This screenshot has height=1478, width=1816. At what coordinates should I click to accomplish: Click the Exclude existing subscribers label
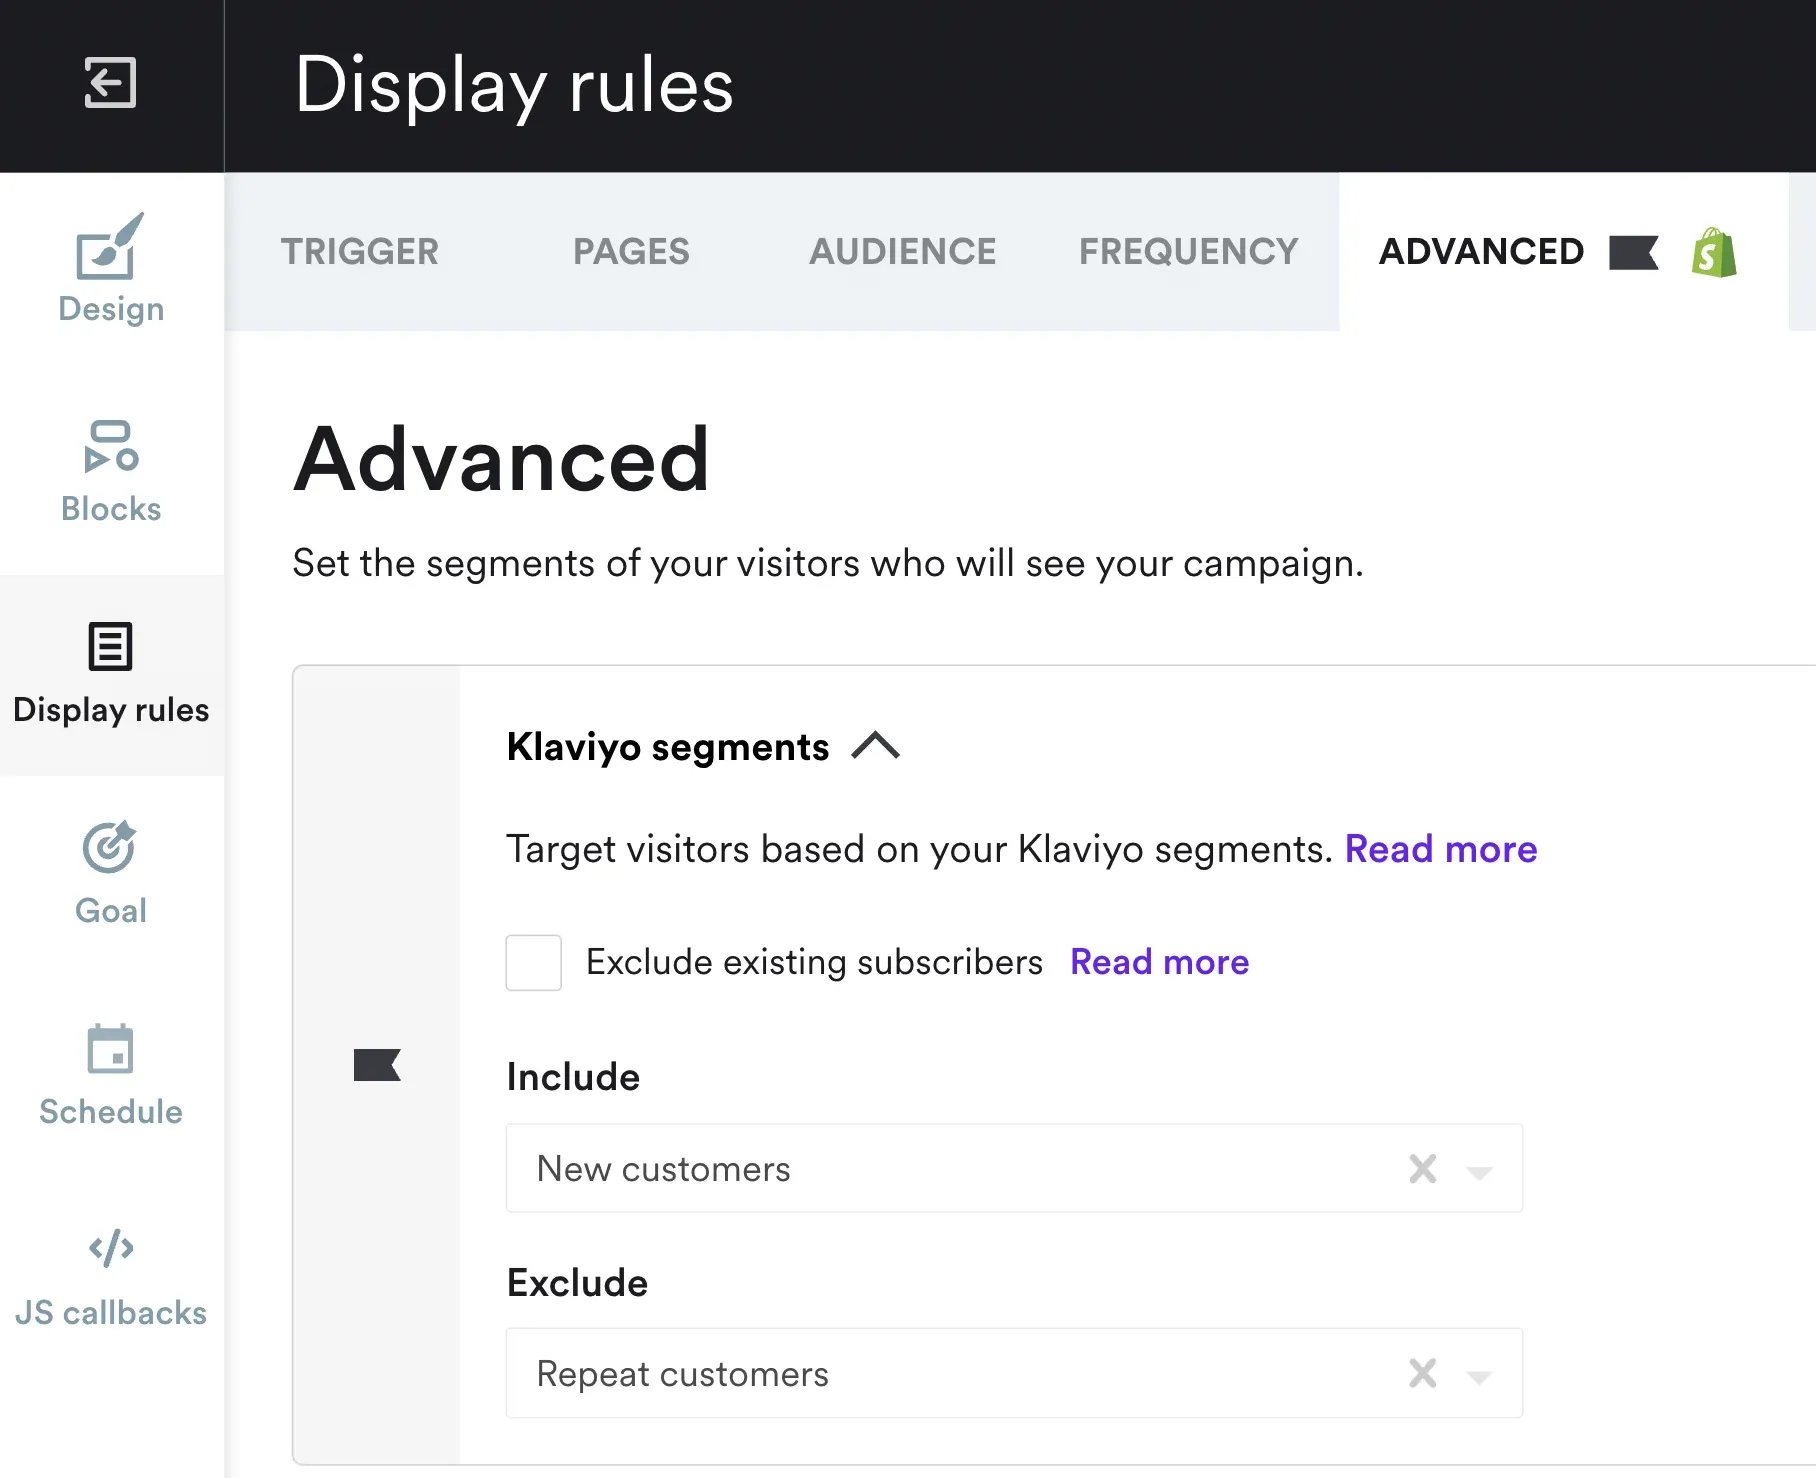tap(814, 962)
